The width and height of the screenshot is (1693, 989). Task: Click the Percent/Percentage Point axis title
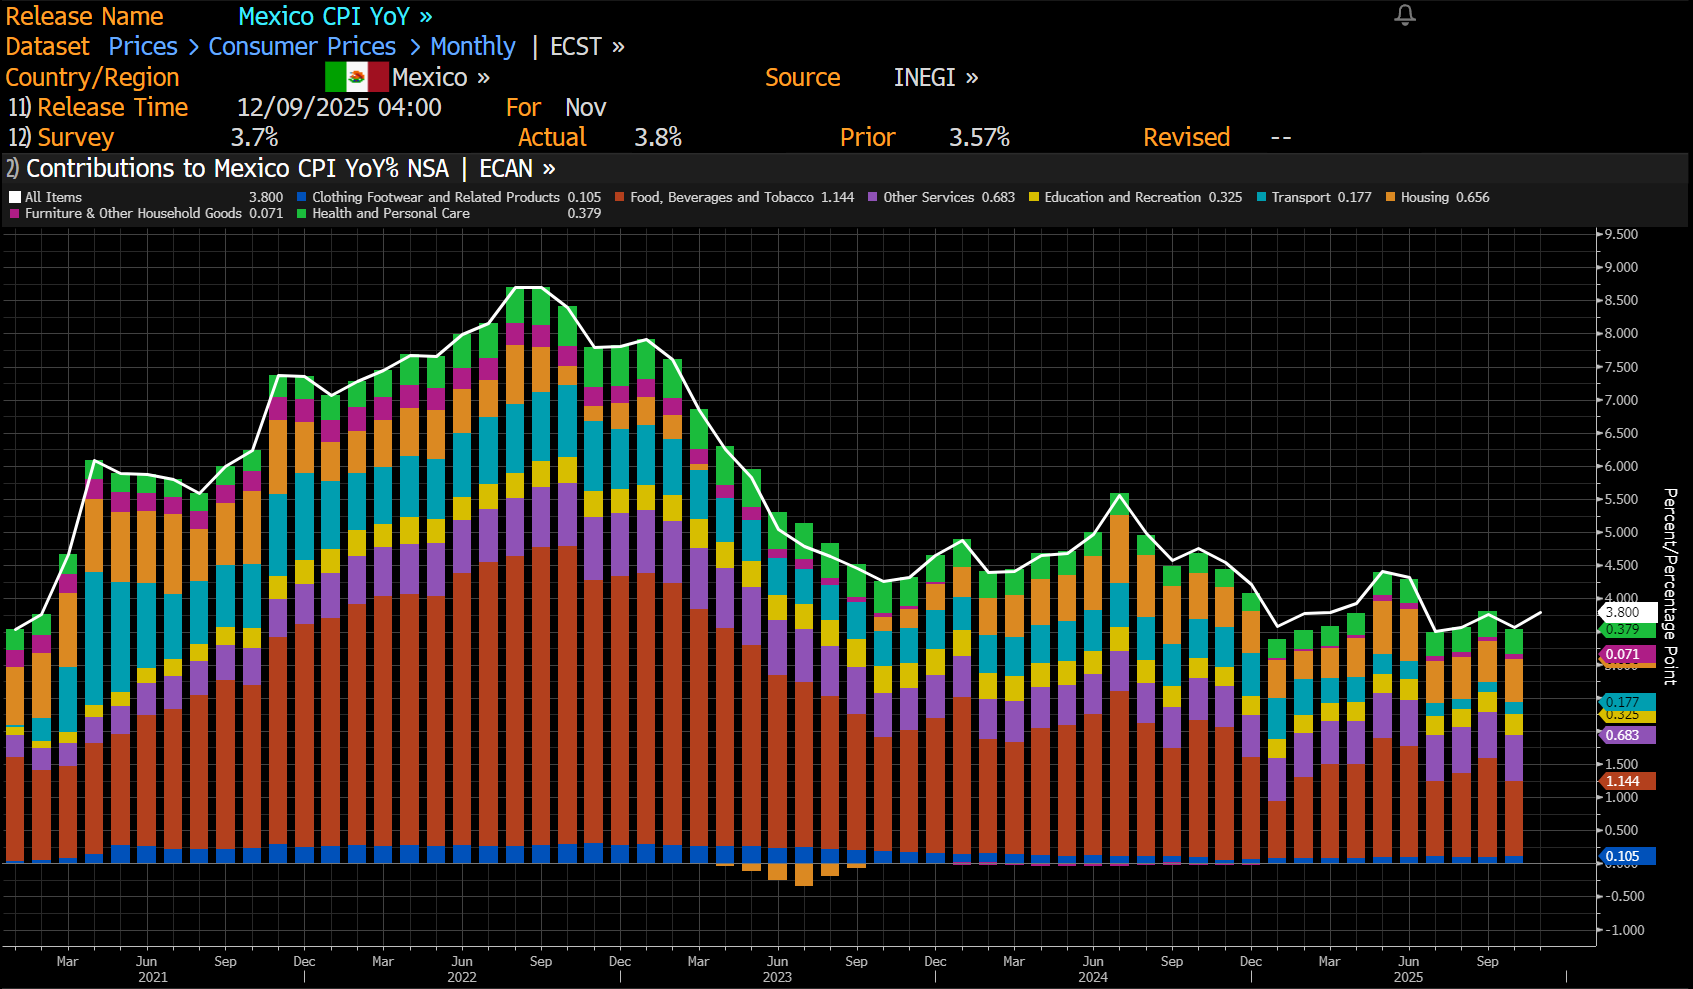[x=1670, y=587]
